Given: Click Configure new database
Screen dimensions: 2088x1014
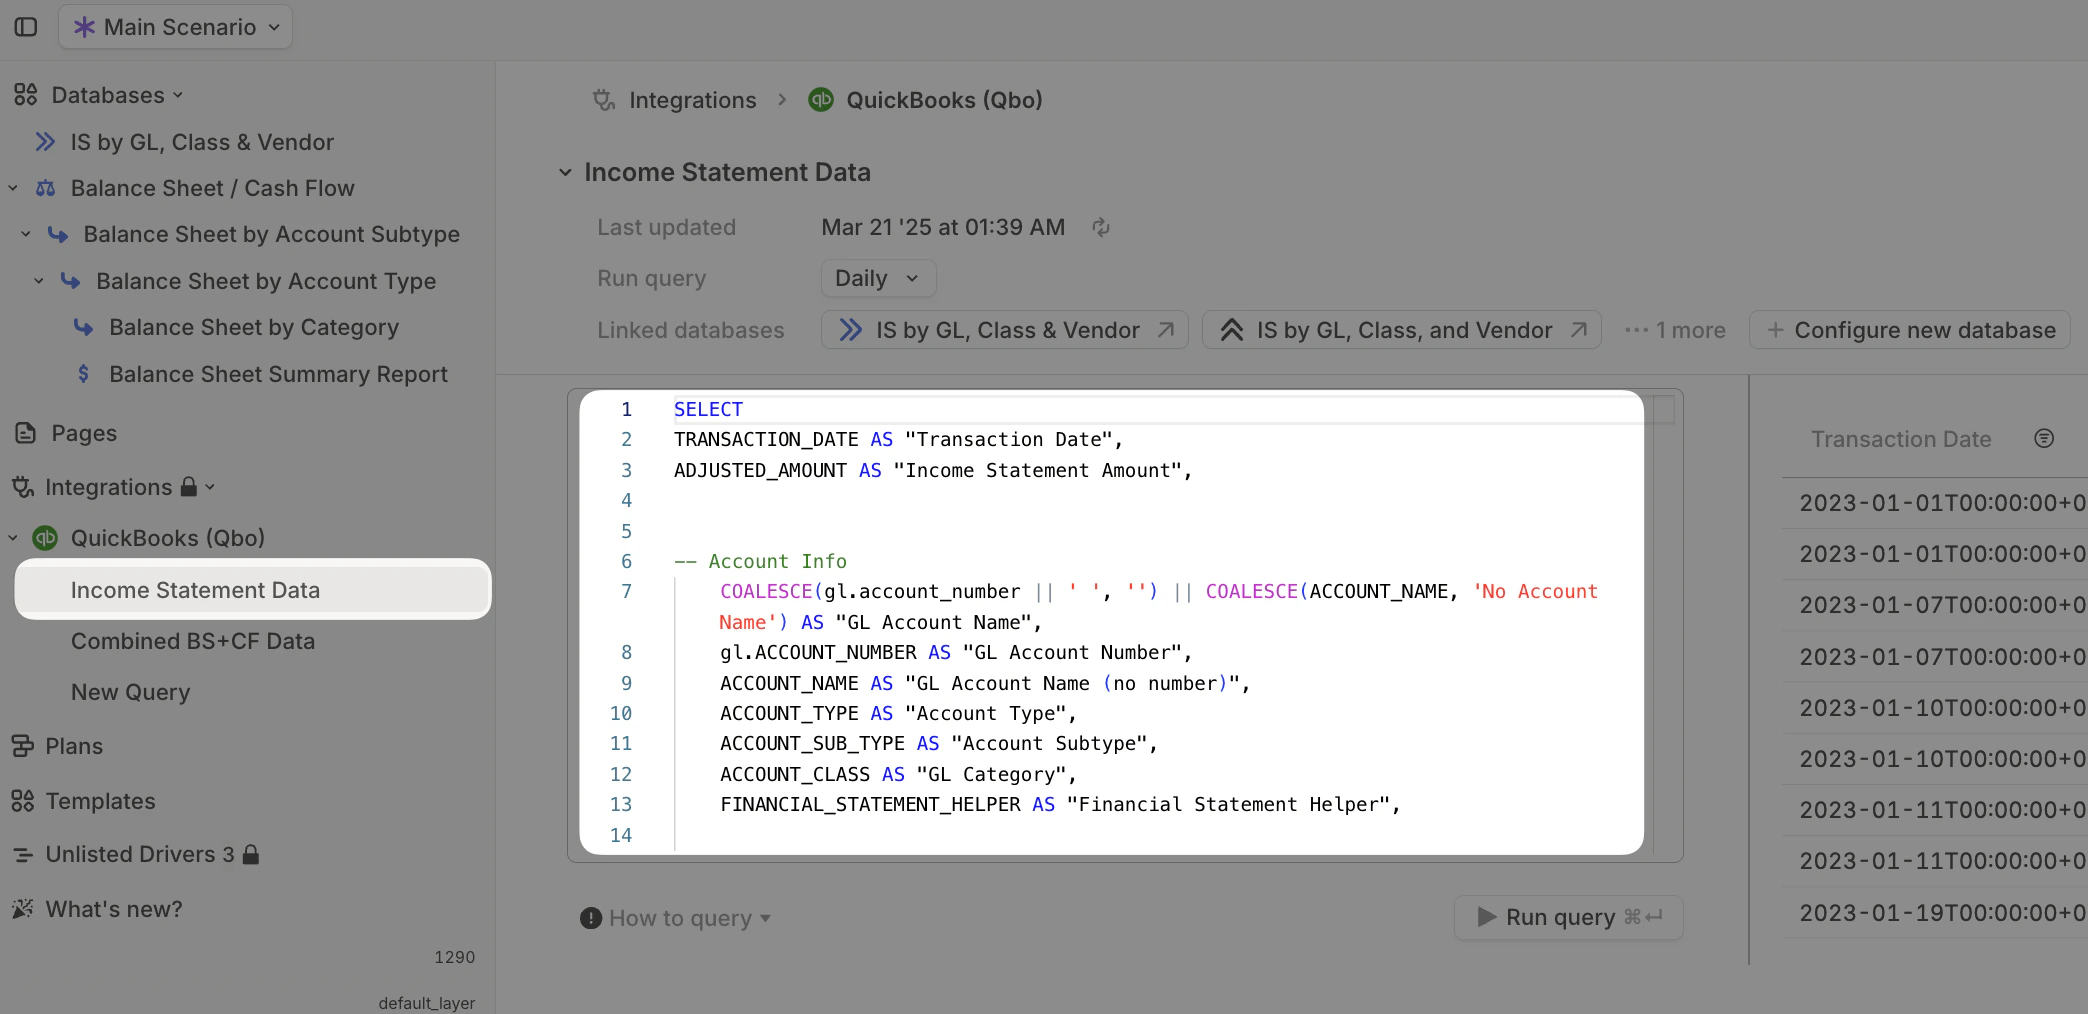Looking at the screenshot, I should pyautogui.click(x=1909, y=329).
